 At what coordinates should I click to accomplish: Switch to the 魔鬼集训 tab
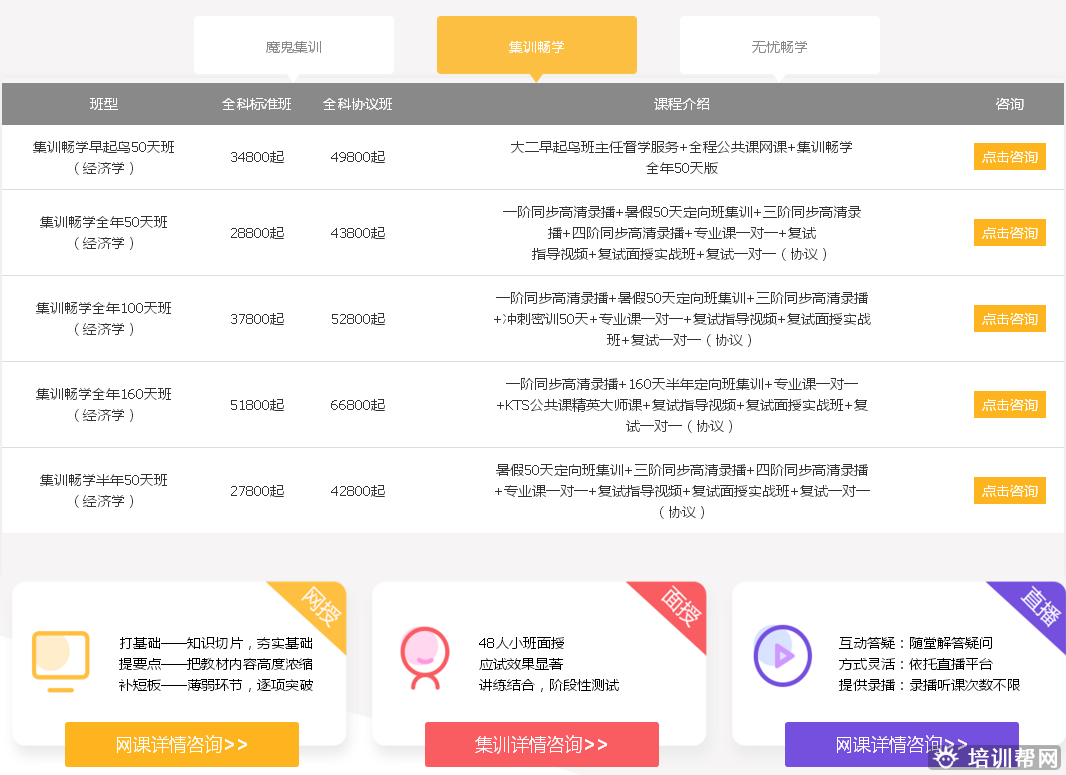coord(293,46)
